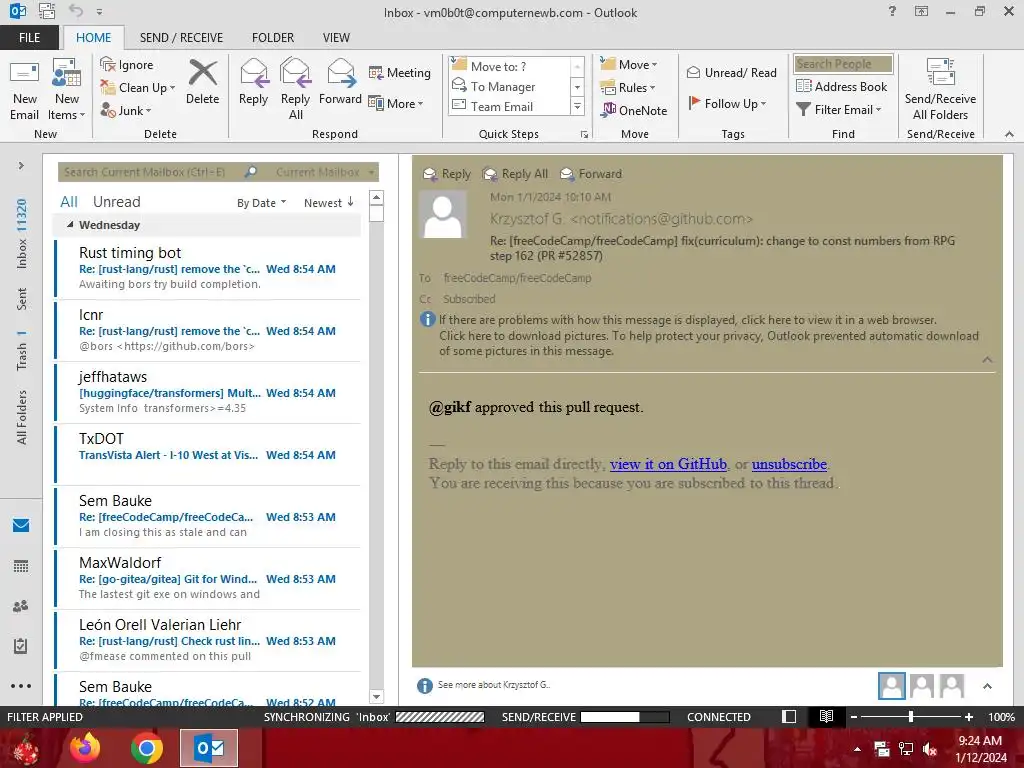Click the ribbon Forward icon
Screen dimensions: 1024x768
coord(340,82)
